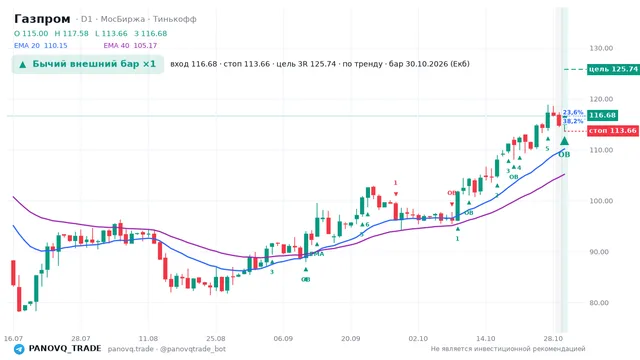Click the Не является инвестиционной рекомендацией disclaimer
The height and width of the screenshot is (360, 640).
[508, 349]
